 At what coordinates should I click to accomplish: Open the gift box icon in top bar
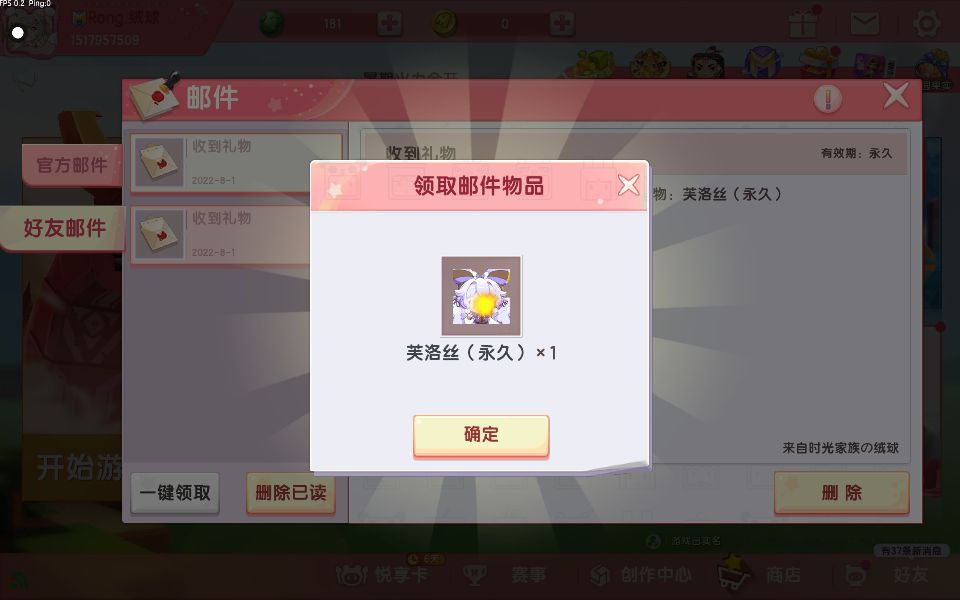pyautogui.click(x=803, y=23)
